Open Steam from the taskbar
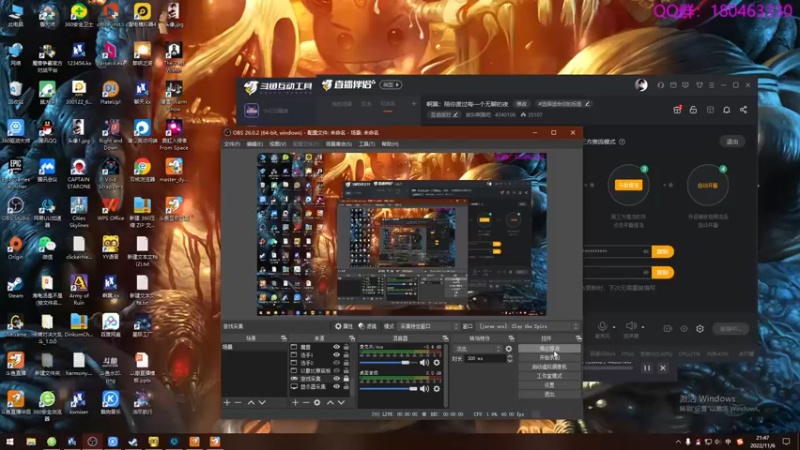The image size is (800, 450). [133, 442]
